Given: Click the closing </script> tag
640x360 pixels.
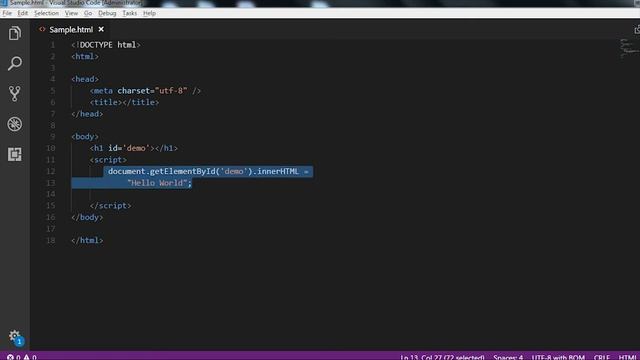Looking at the screenshot, I should click(111, 205).
